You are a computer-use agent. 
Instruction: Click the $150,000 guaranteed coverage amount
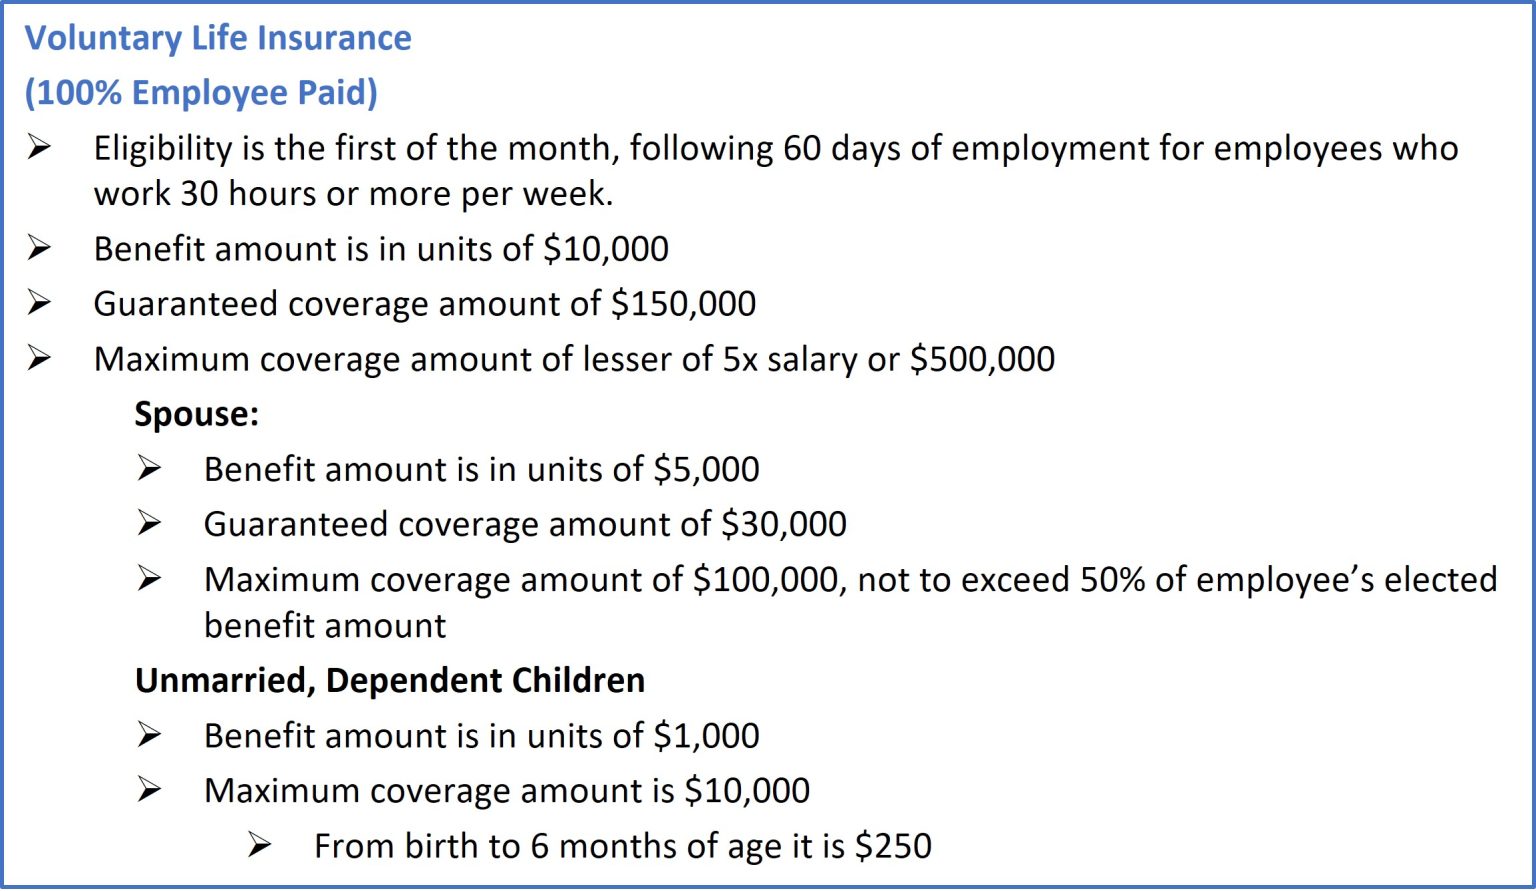tap(683, 304)
